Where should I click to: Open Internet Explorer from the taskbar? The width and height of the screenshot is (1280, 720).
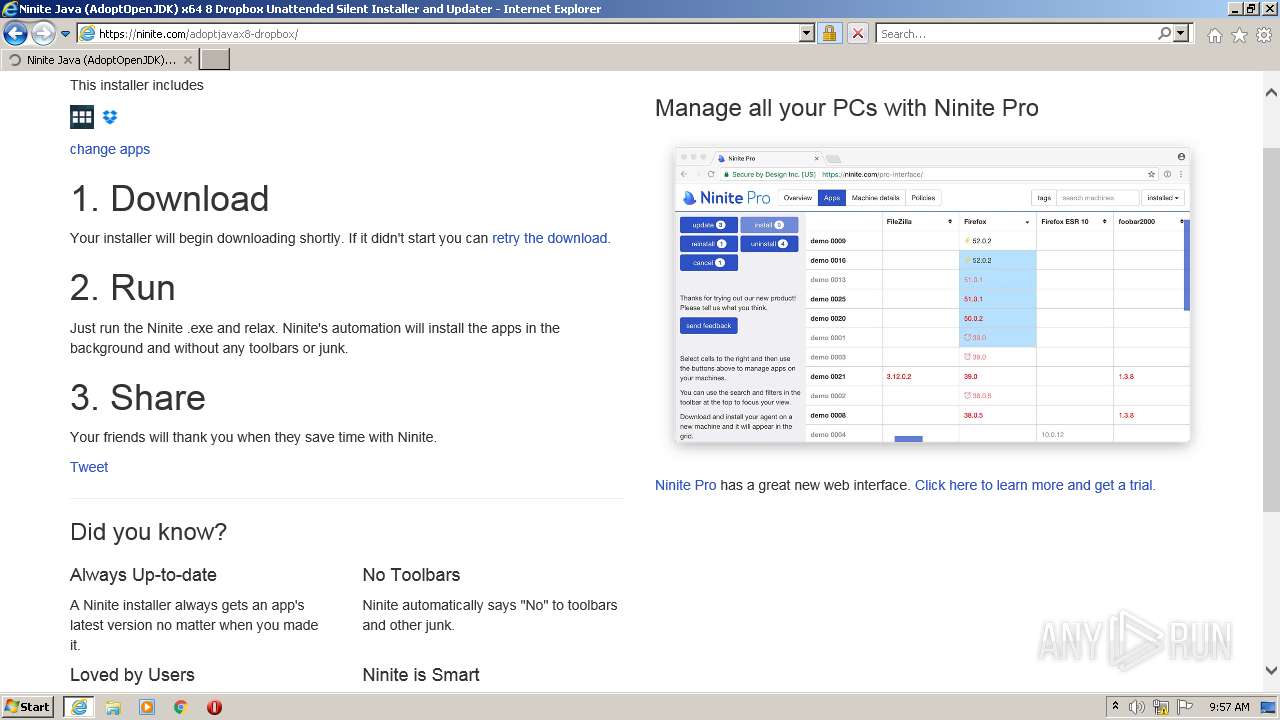point(79,707)
